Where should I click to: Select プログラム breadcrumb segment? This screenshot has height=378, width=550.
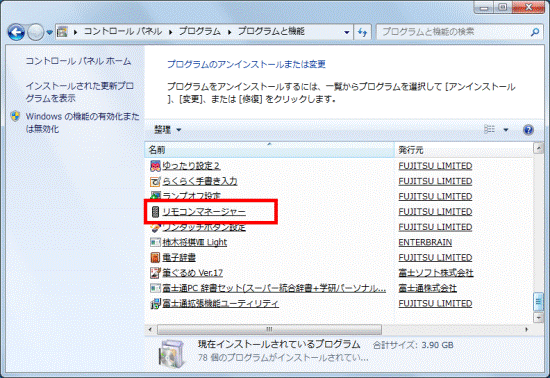(x=200, y=32)
